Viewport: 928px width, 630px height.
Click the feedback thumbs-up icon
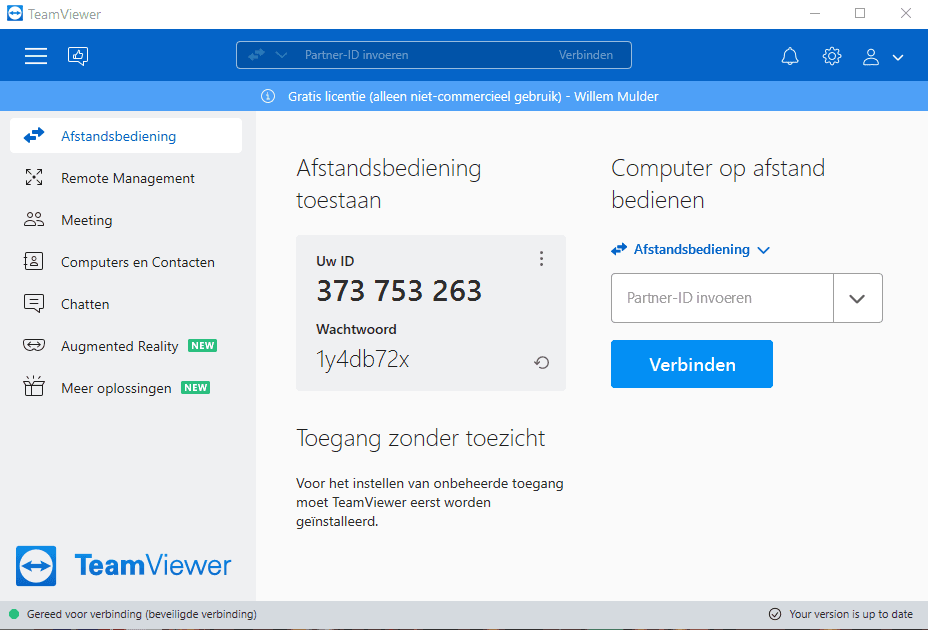click(78, 56)
